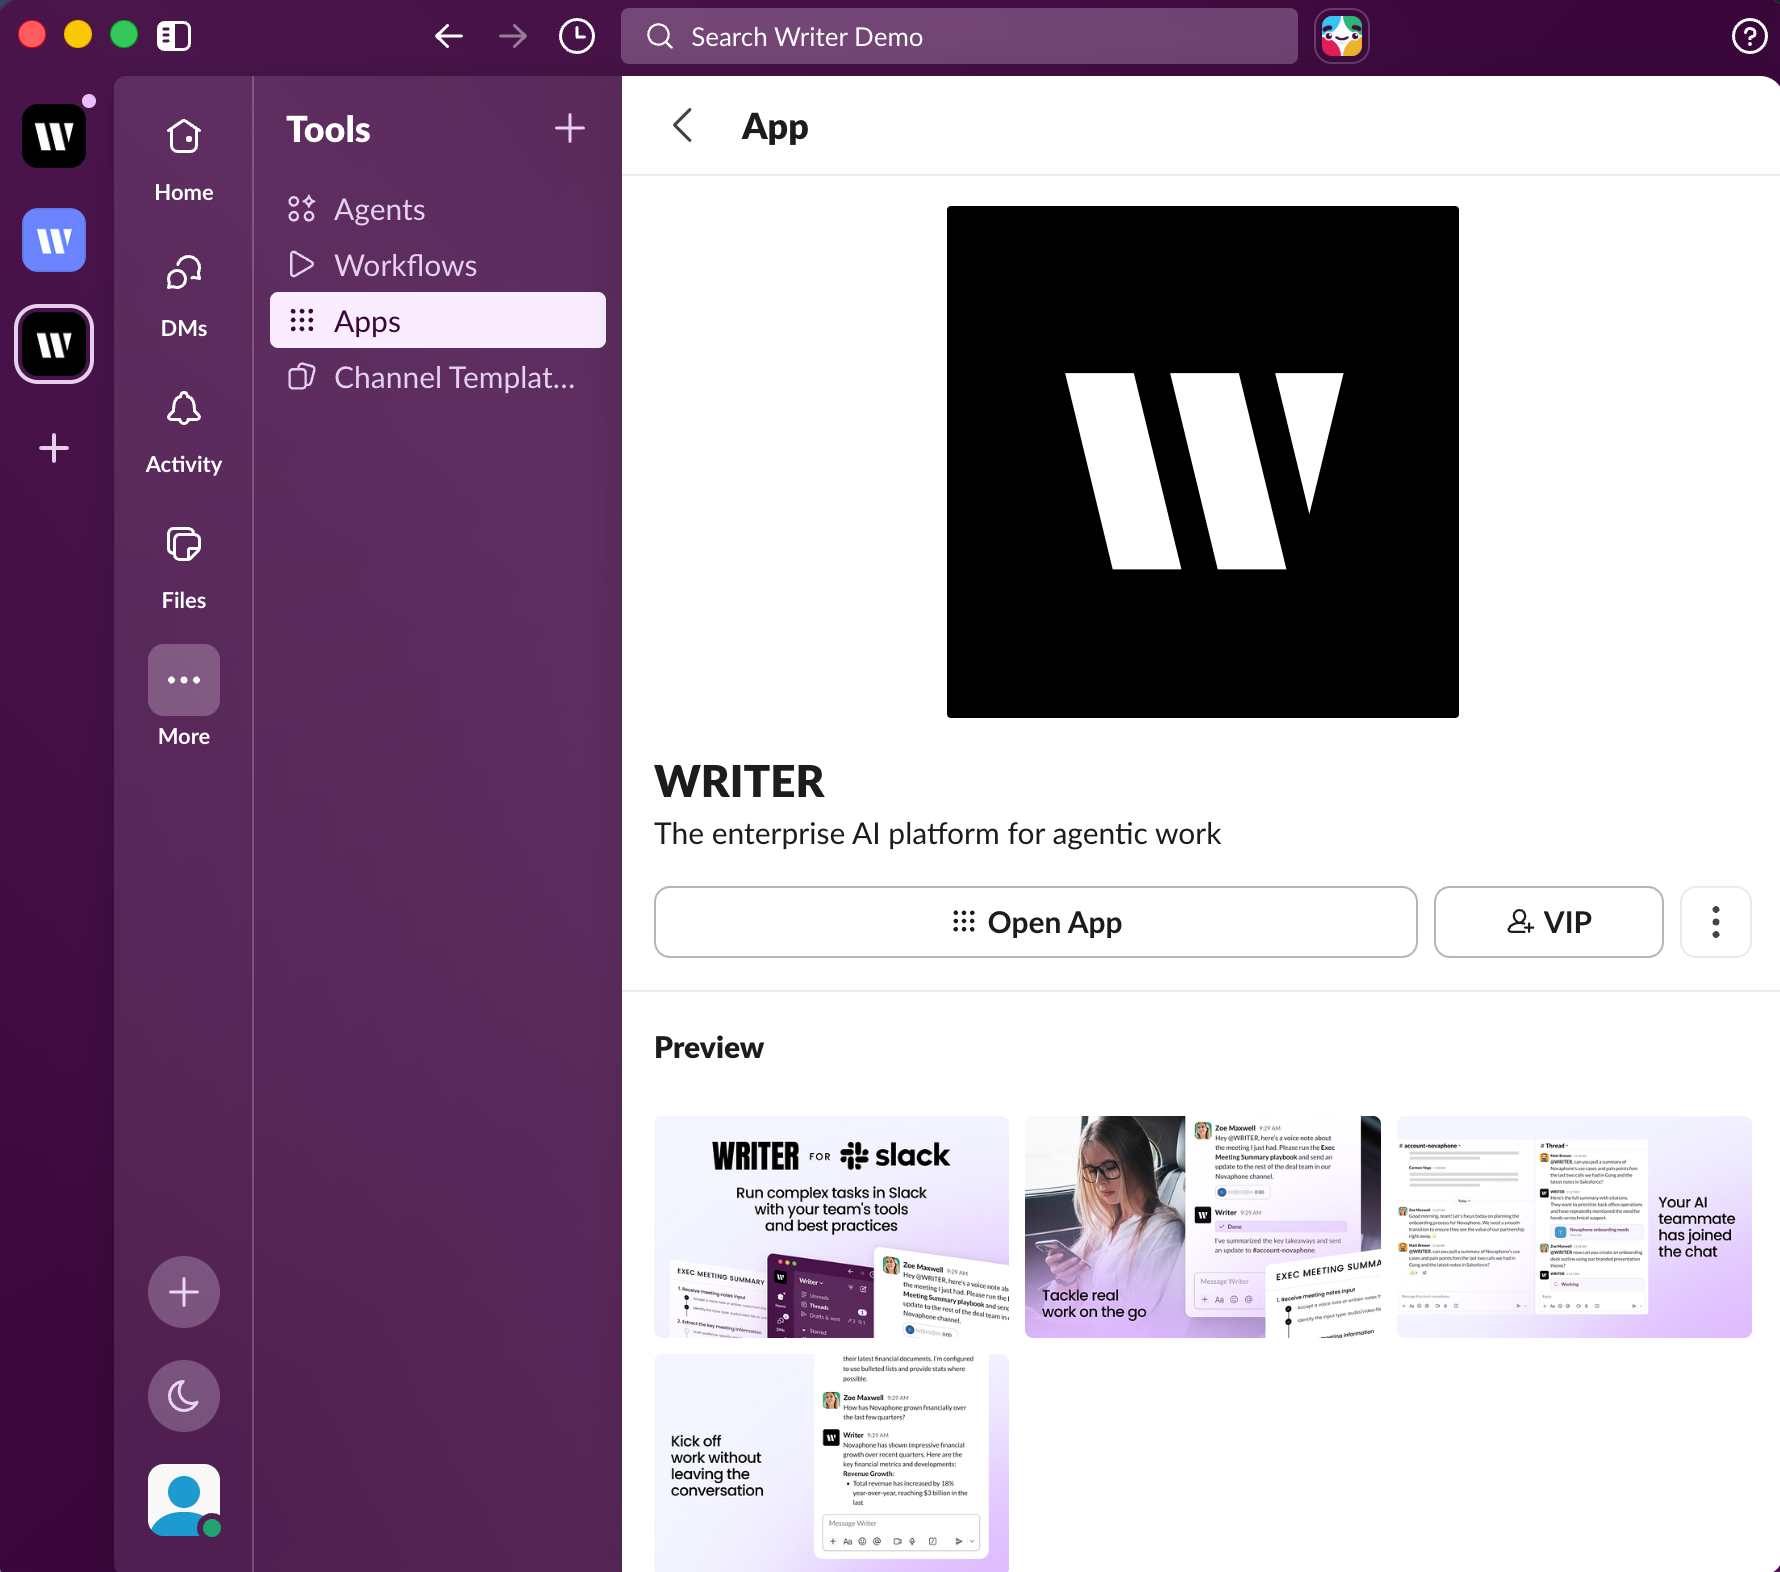
Task: Click the round create plus button
Action: pyautogui.click(x=184, y=1292)
